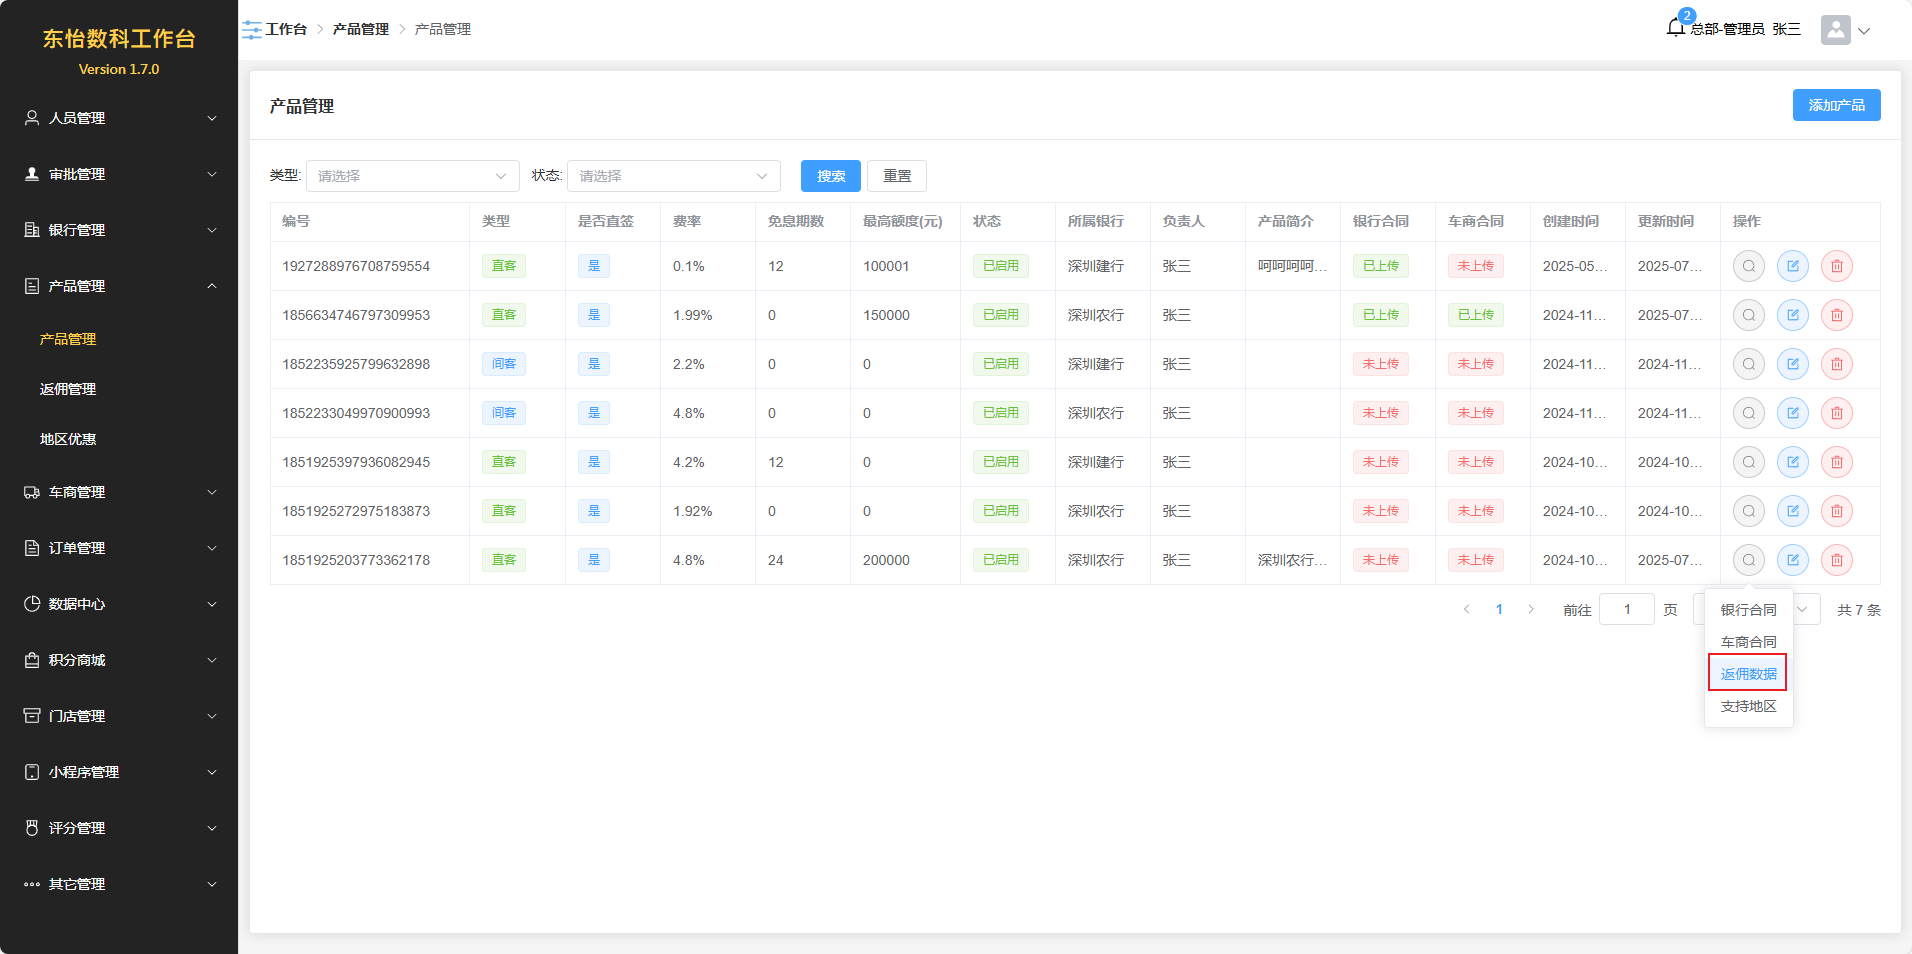Click trash icon for product 1851925203773362178

pyautogui.click(x=1836, y=560)
